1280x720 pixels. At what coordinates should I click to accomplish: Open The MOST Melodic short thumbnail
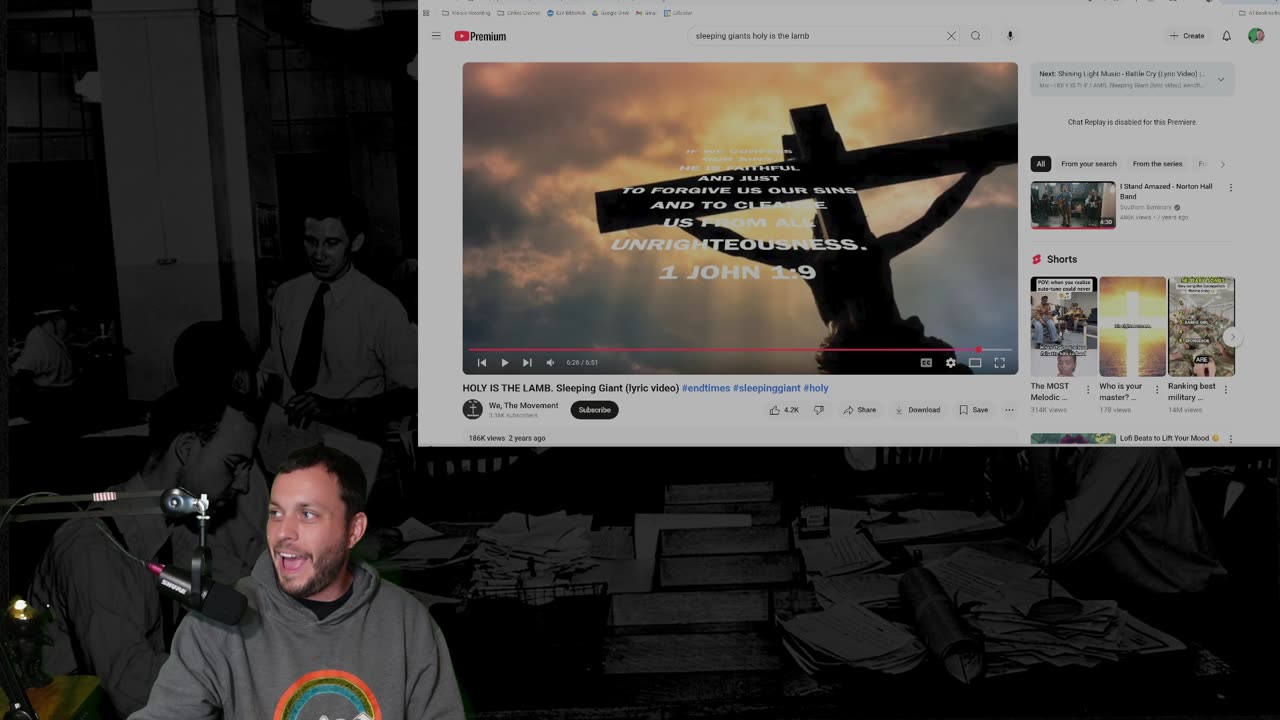pos(1063,326)
